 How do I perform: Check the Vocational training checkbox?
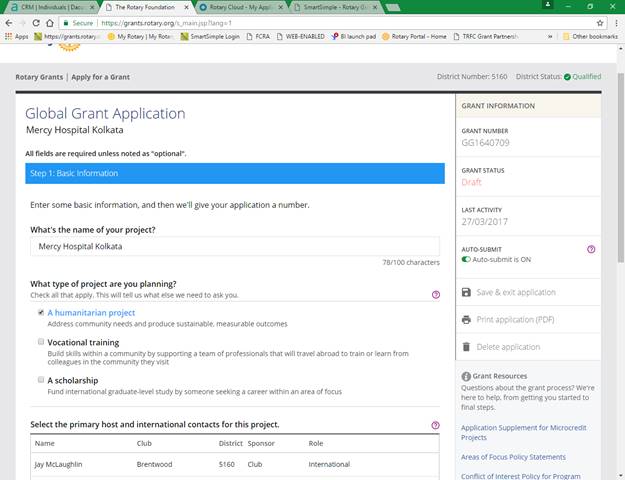click(x=41, y=342)
